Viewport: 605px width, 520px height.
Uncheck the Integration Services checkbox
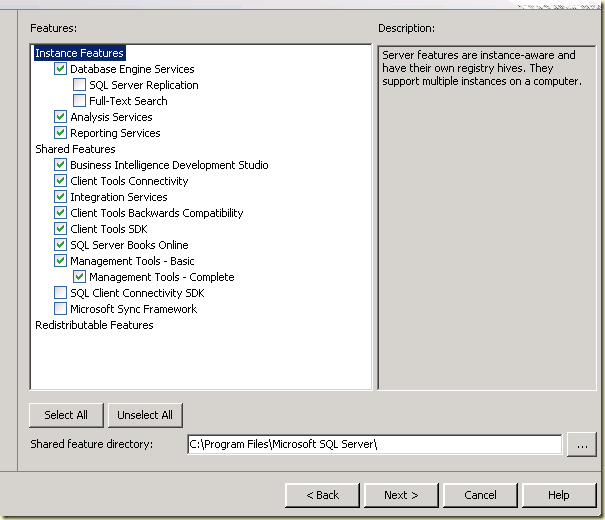pyautogui.click(x=60, y=197)
